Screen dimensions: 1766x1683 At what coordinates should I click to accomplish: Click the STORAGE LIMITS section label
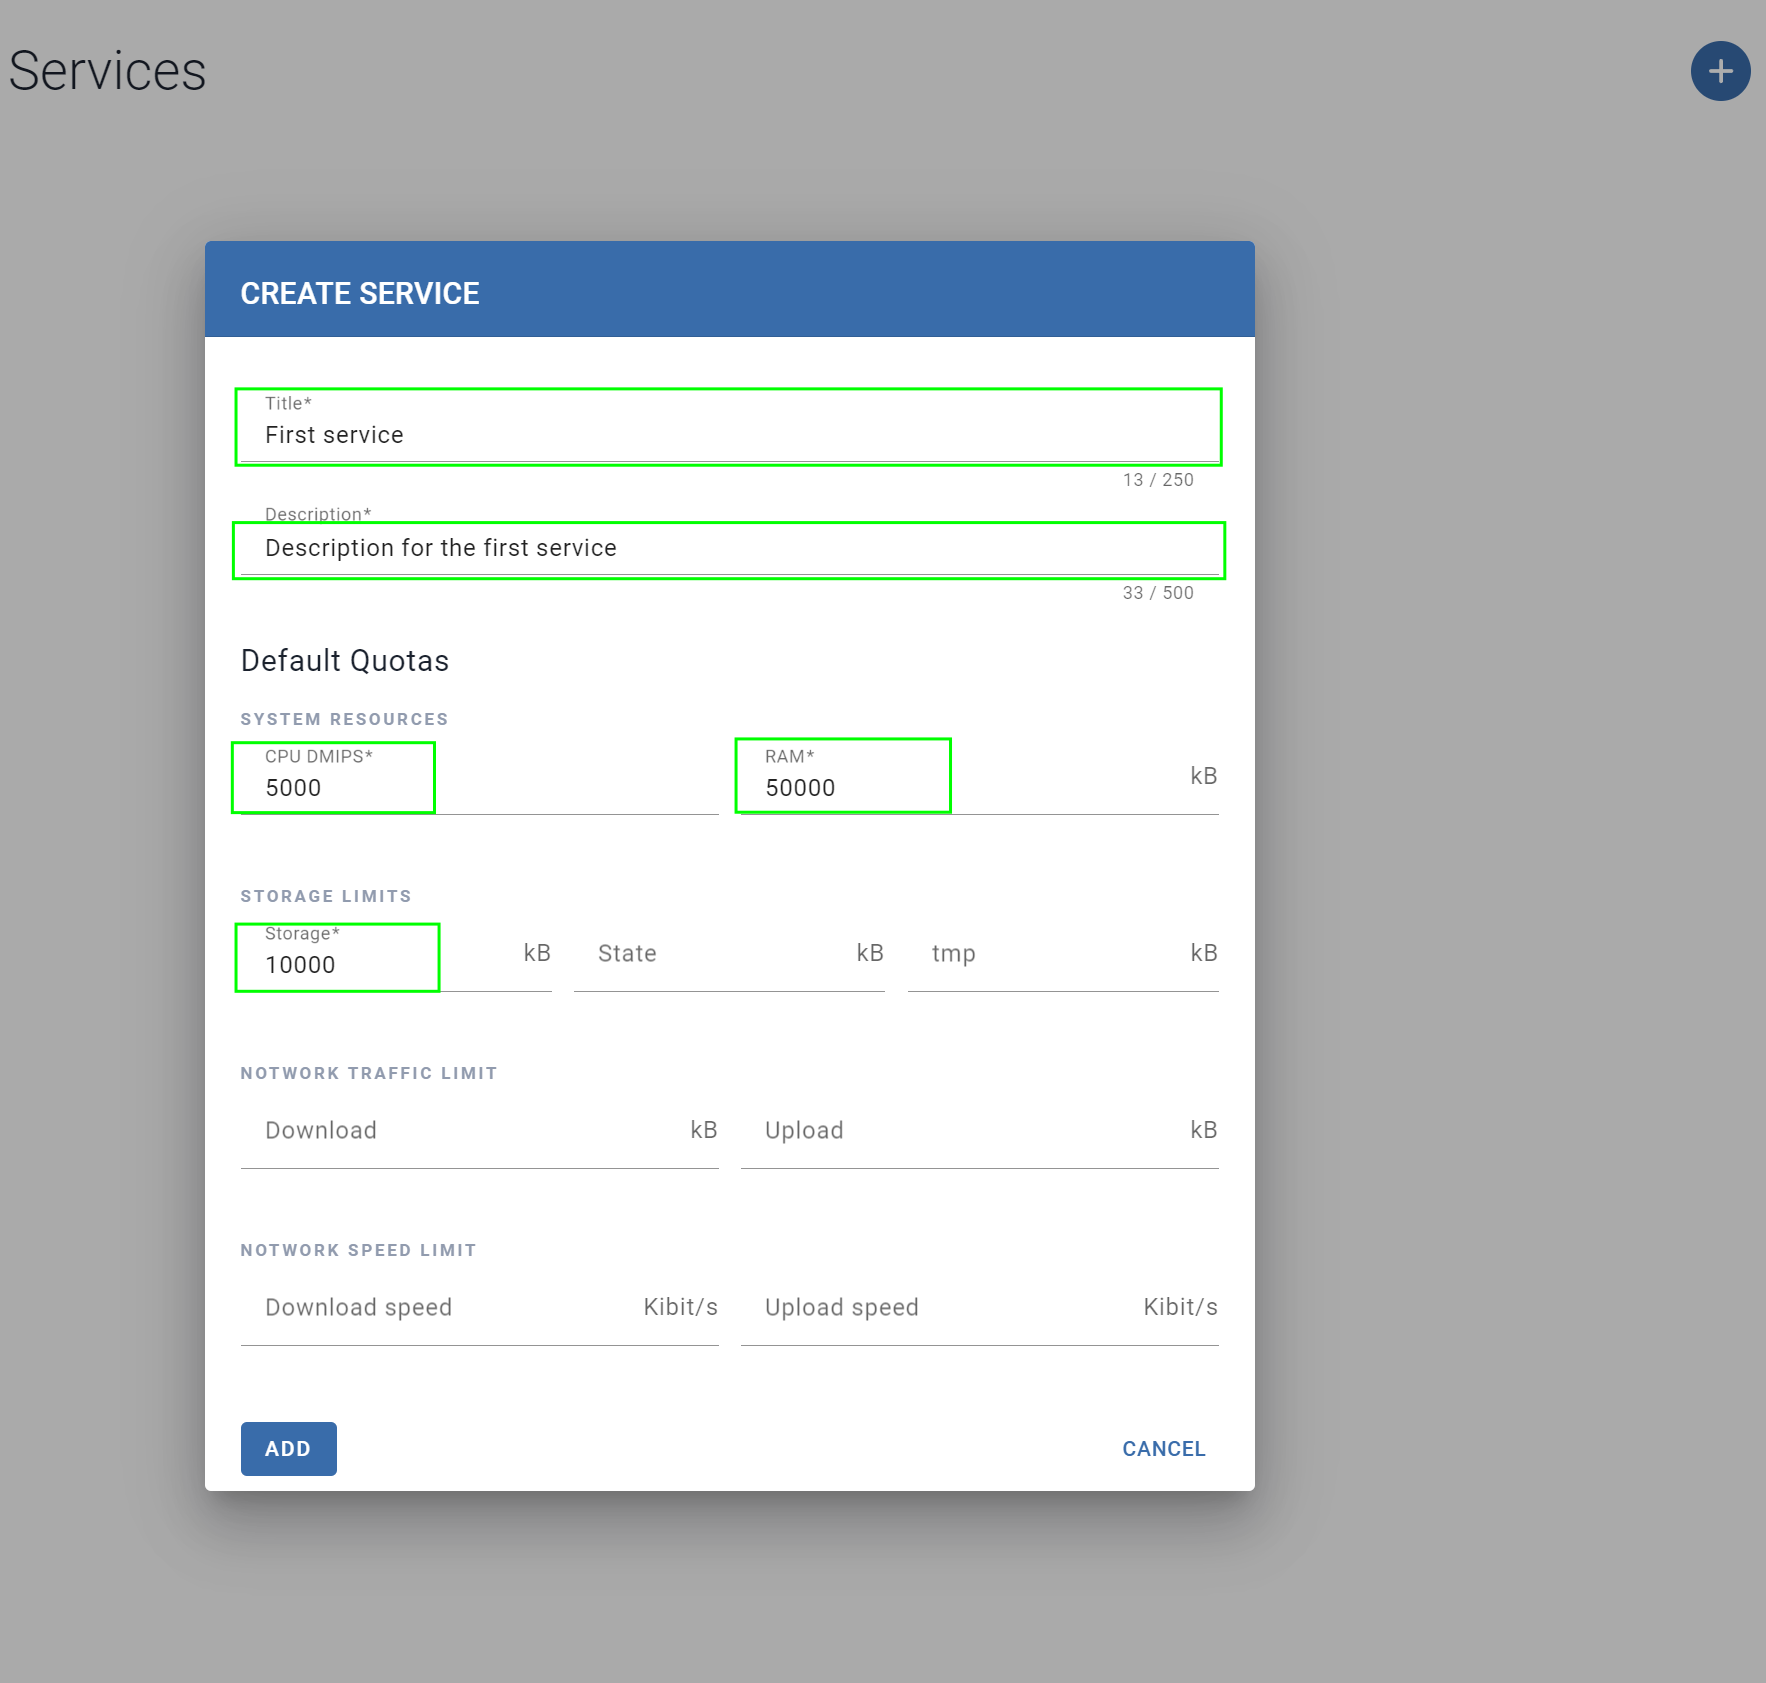[x=325, y=896]
